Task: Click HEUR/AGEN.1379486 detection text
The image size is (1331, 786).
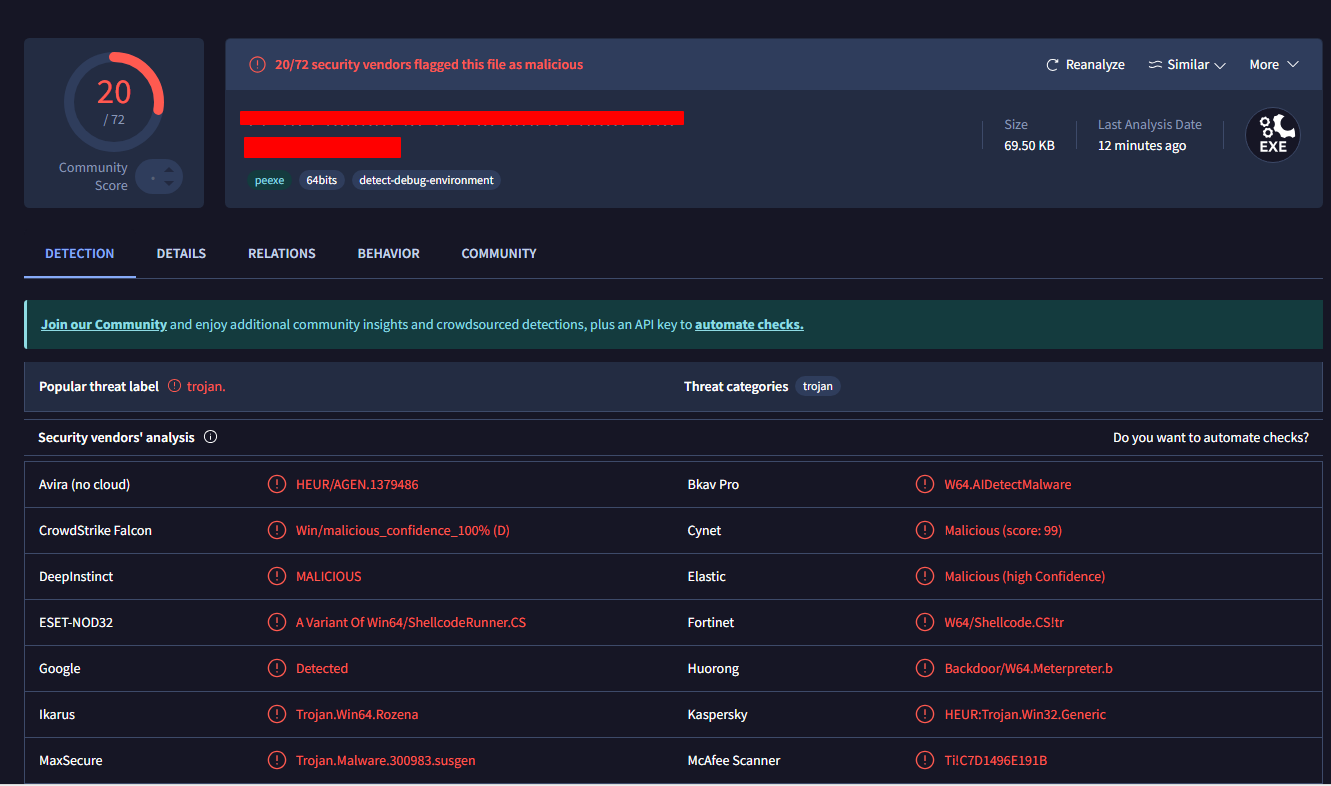Action: 357,484
